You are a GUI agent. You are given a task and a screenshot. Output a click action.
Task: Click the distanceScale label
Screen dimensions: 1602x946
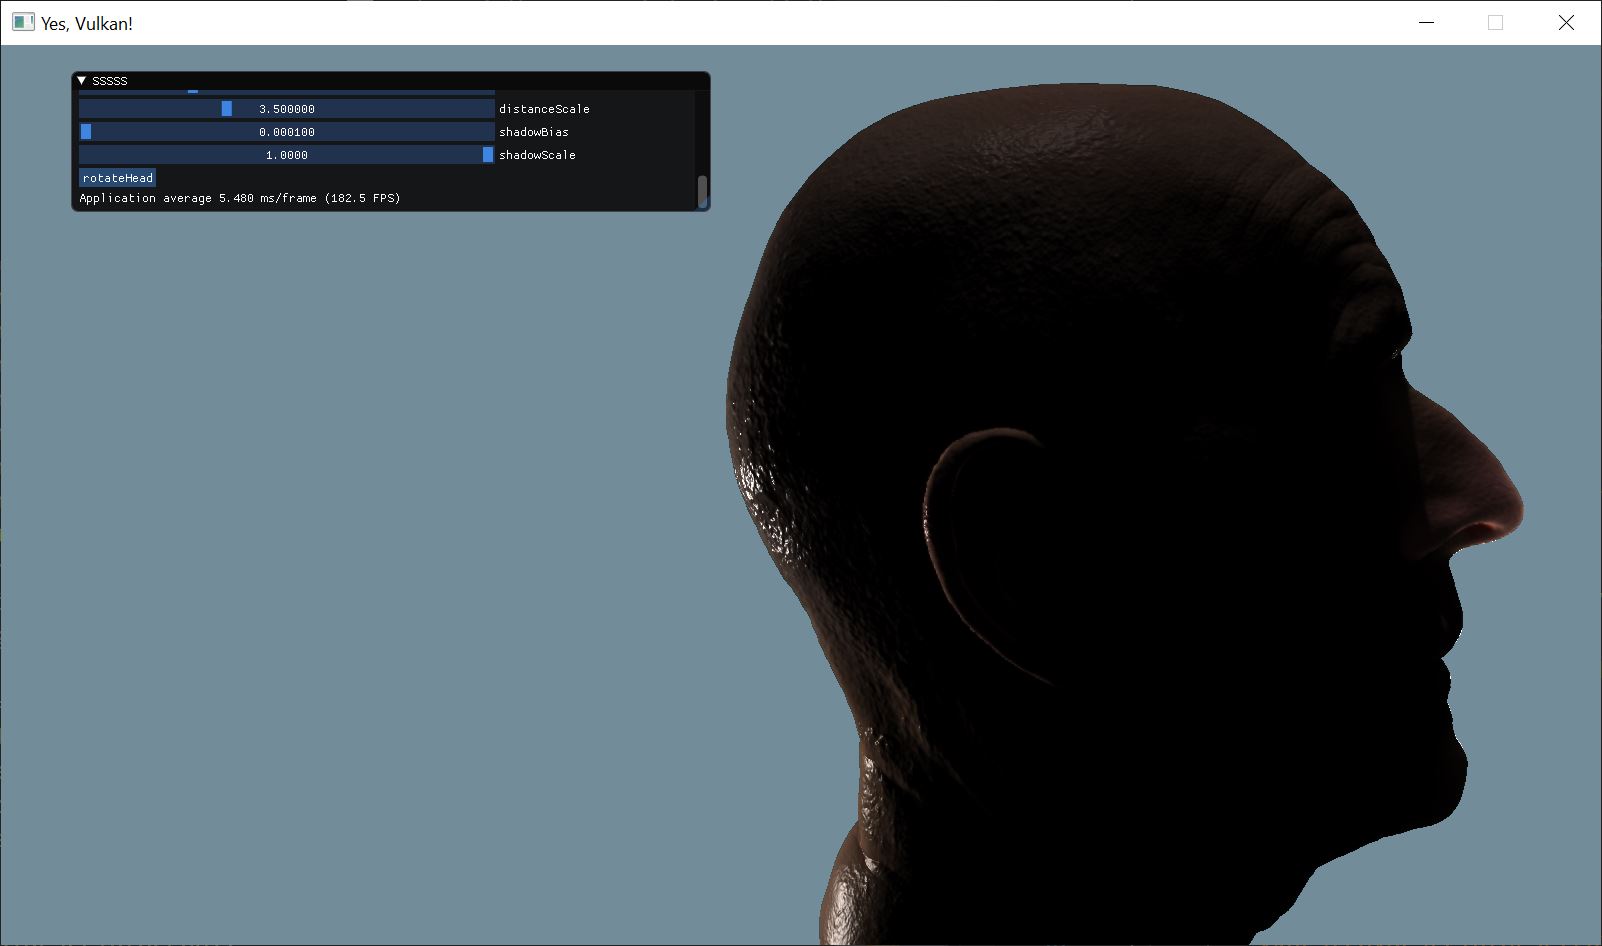click(x=544, y=109)
